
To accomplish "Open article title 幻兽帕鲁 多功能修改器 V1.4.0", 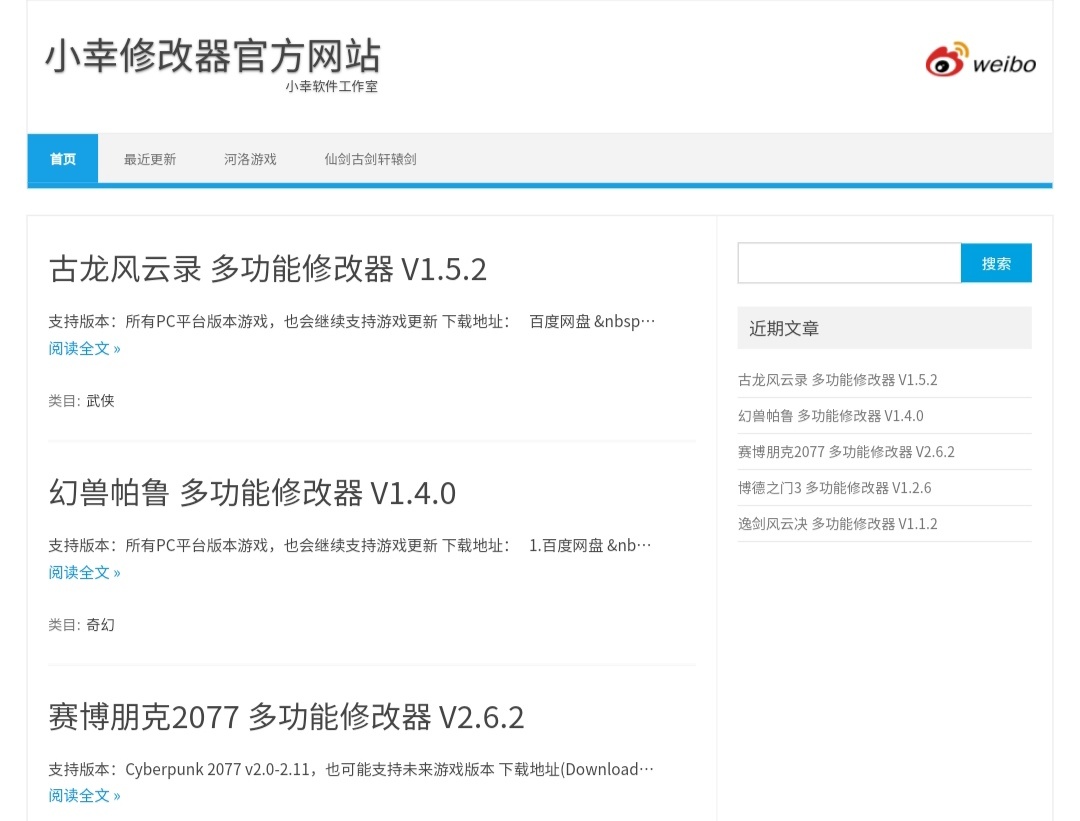I will [252, 493].
